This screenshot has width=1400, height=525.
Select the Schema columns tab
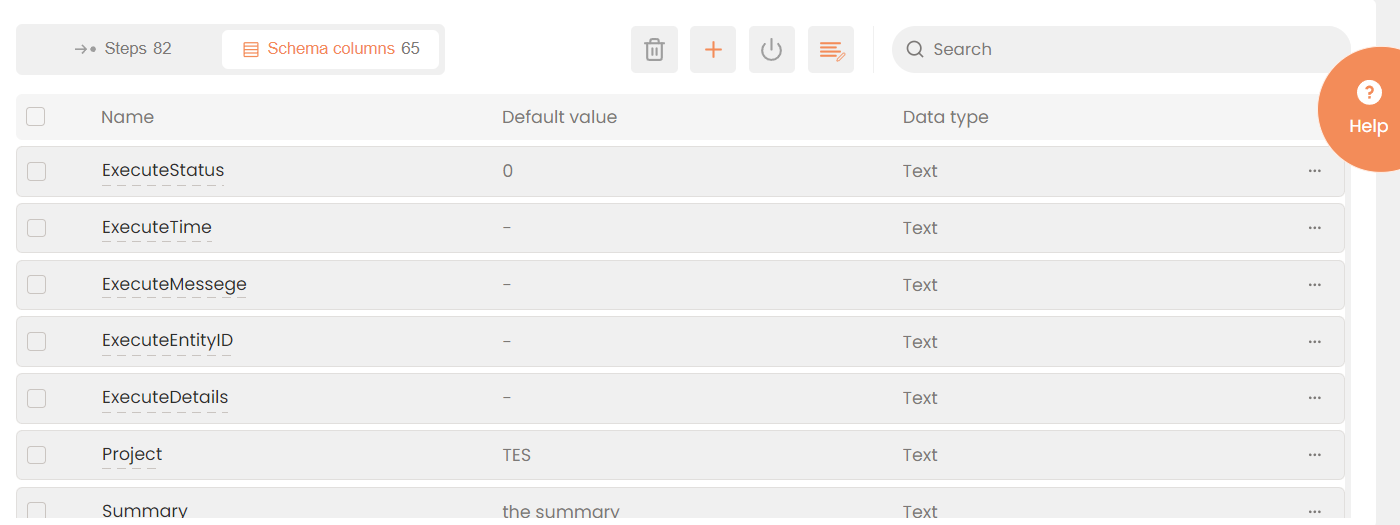click(331, 49)
